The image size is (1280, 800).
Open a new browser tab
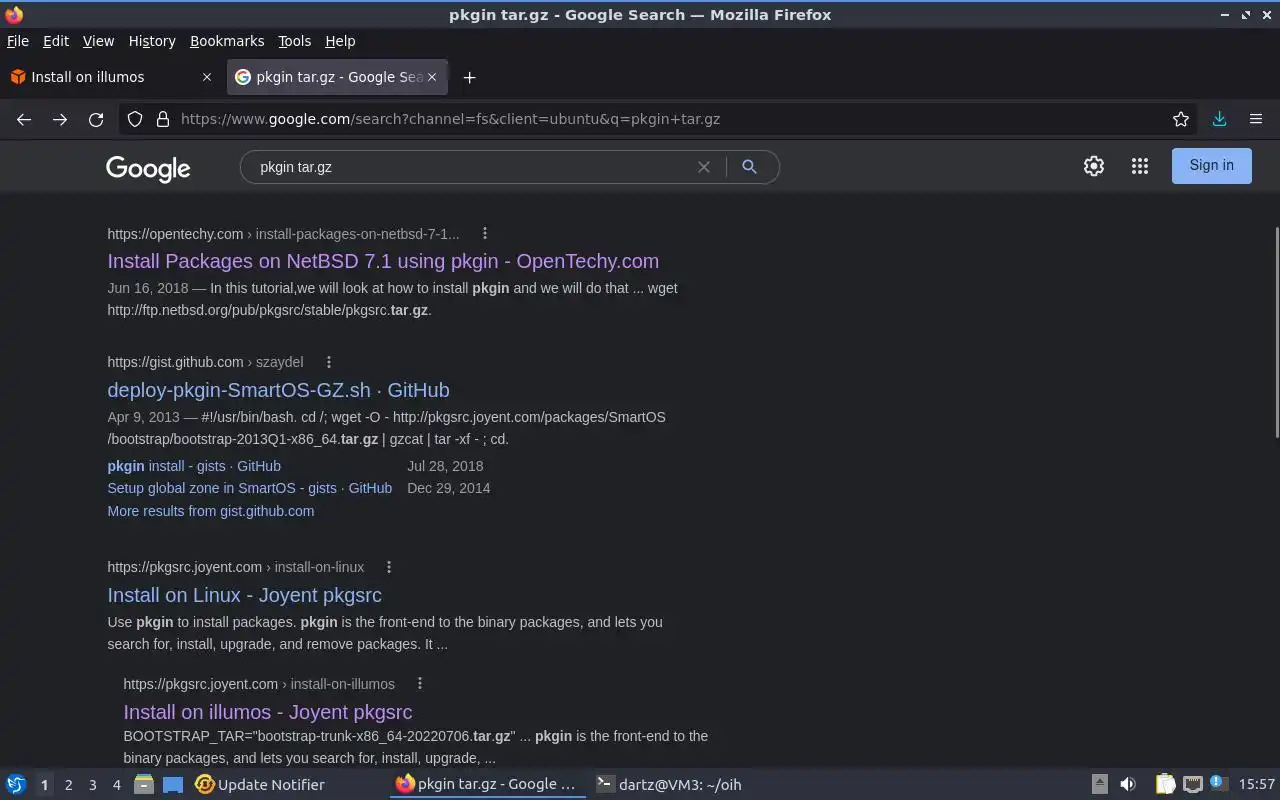click(x=469, y=77)
